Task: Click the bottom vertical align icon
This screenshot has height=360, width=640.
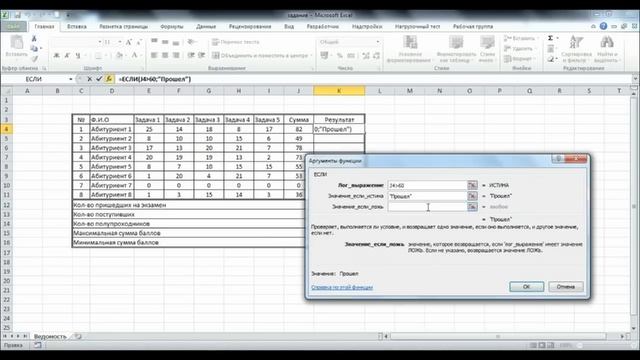Action: click(x=176, y=42)
